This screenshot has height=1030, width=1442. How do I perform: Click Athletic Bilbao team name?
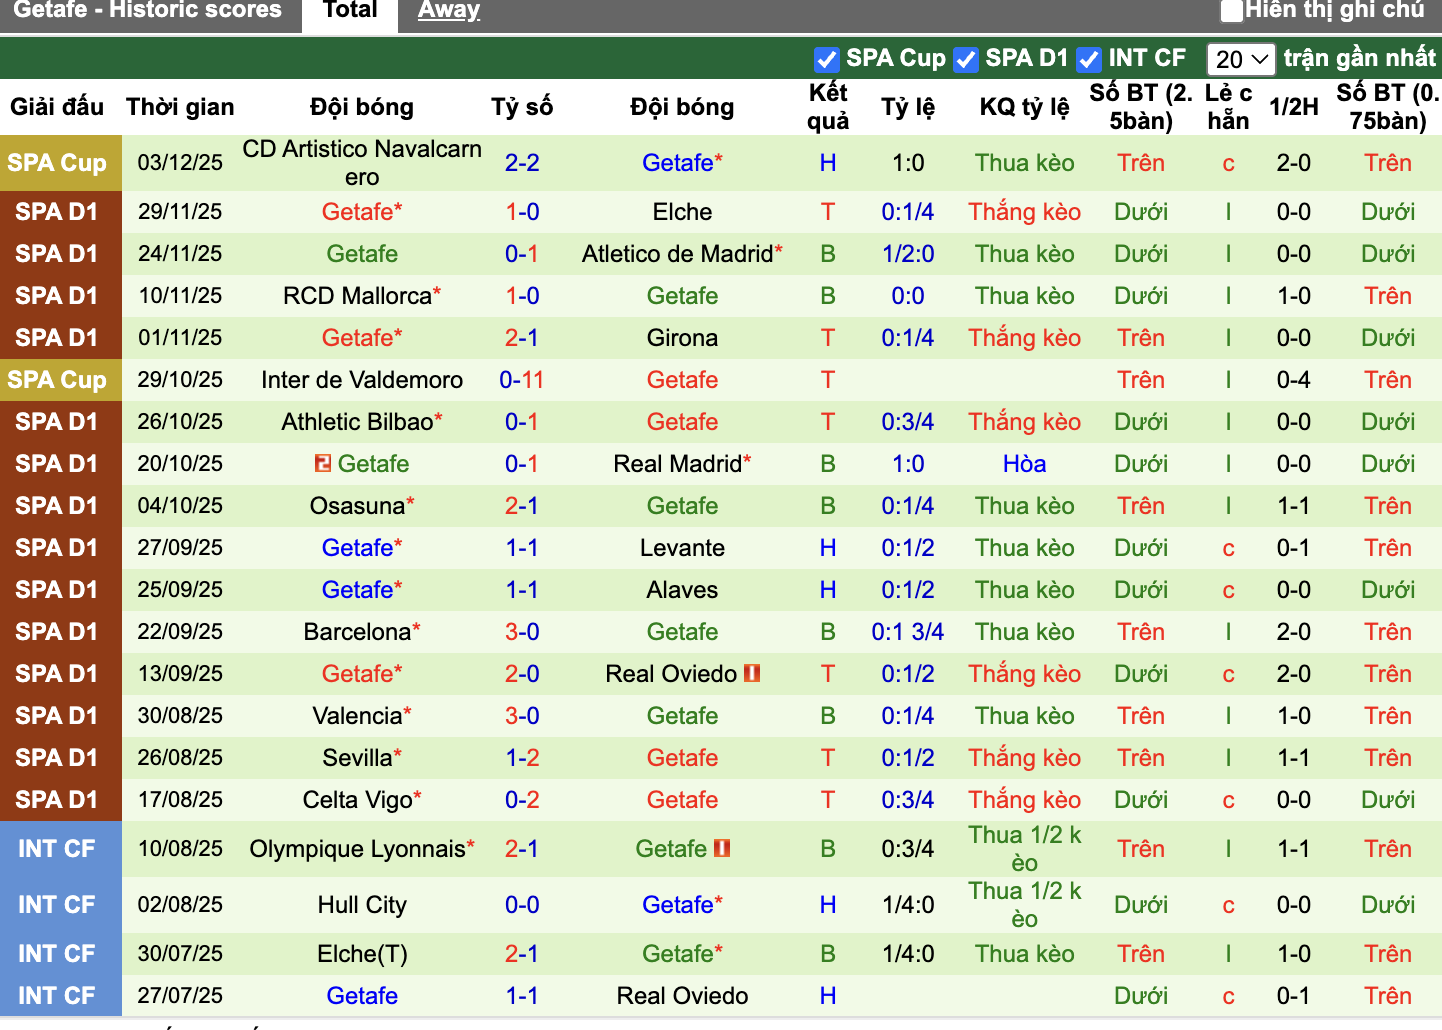(x=357, y=422)
